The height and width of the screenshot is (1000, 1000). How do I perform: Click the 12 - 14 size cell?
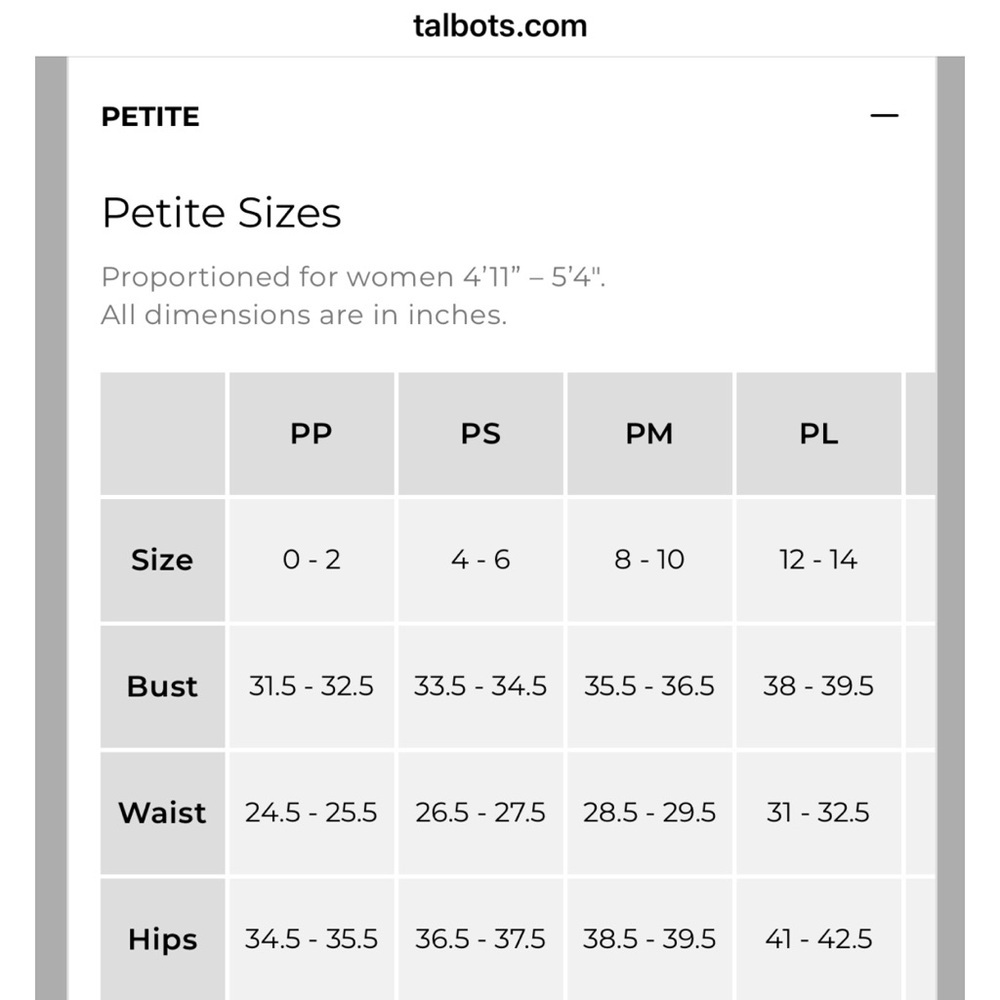coord(818,560)
